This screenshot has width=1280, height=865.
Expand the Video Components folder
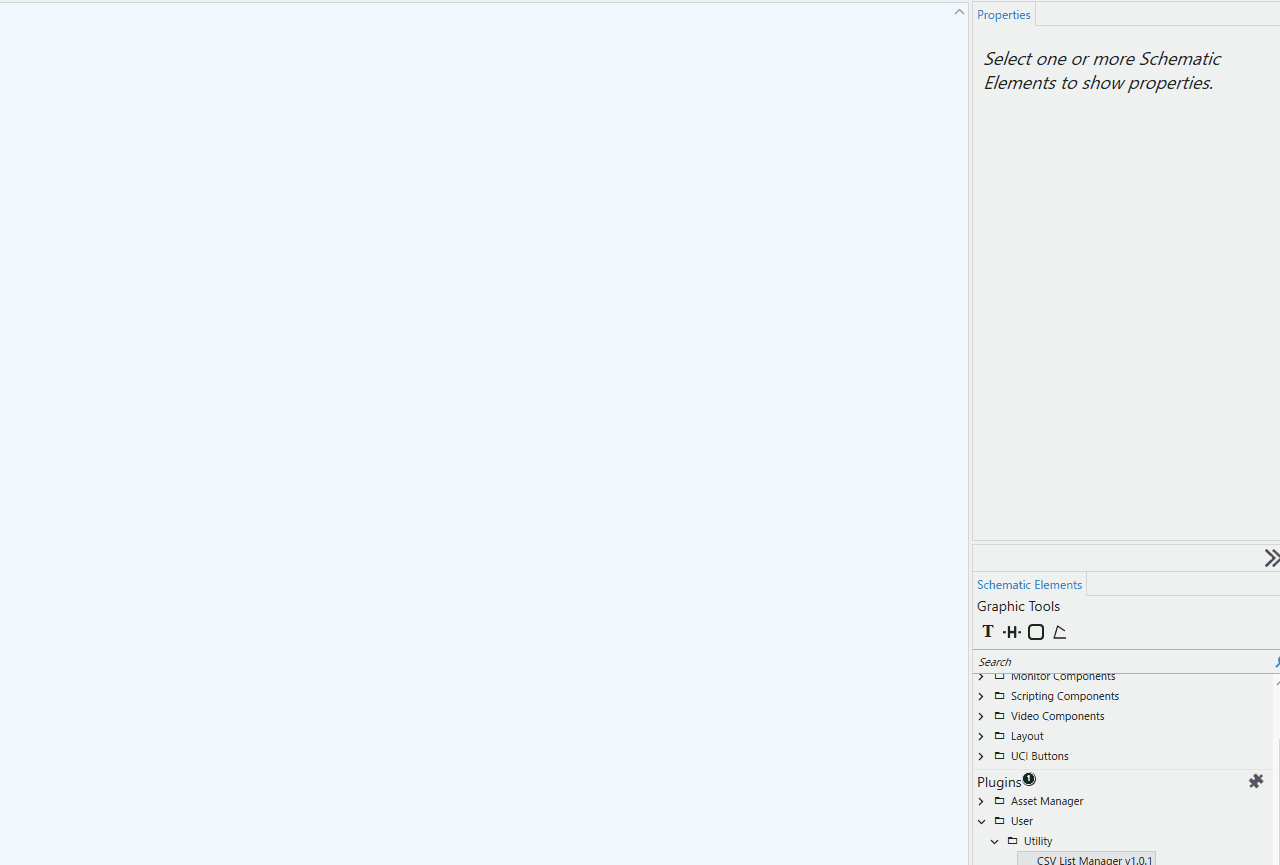(981, 716)
